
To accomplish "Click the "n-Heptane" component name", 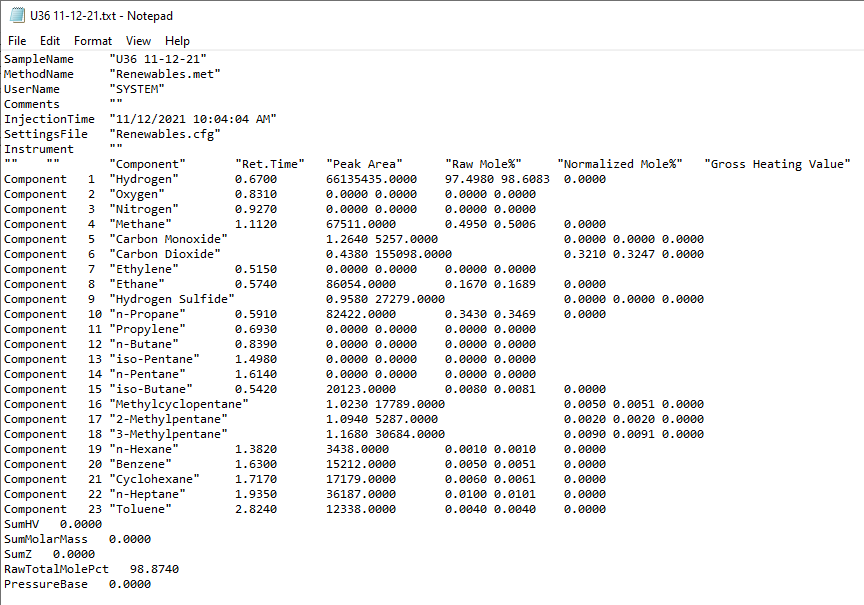I will tap(147, 494).
